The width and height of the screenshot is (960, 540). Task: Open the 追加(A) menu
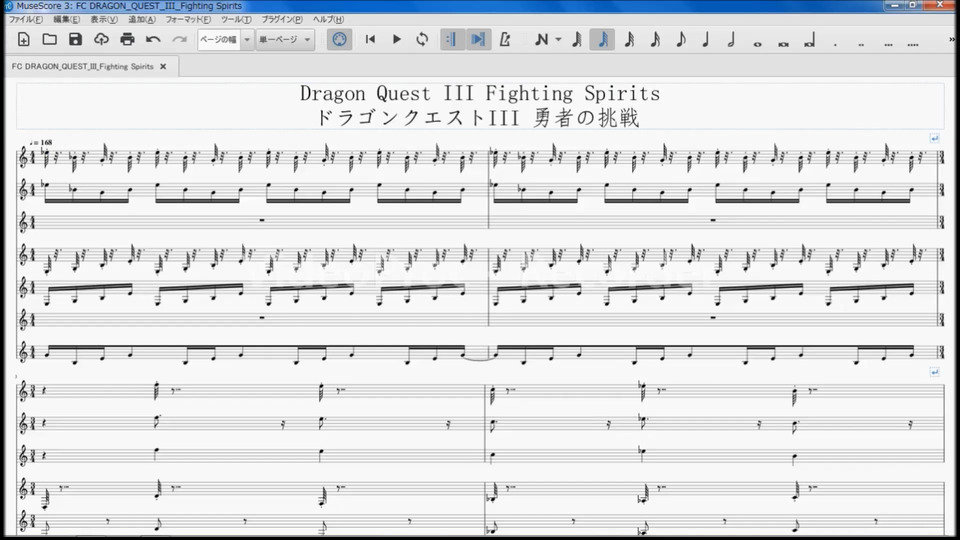(x=141, y=20)
